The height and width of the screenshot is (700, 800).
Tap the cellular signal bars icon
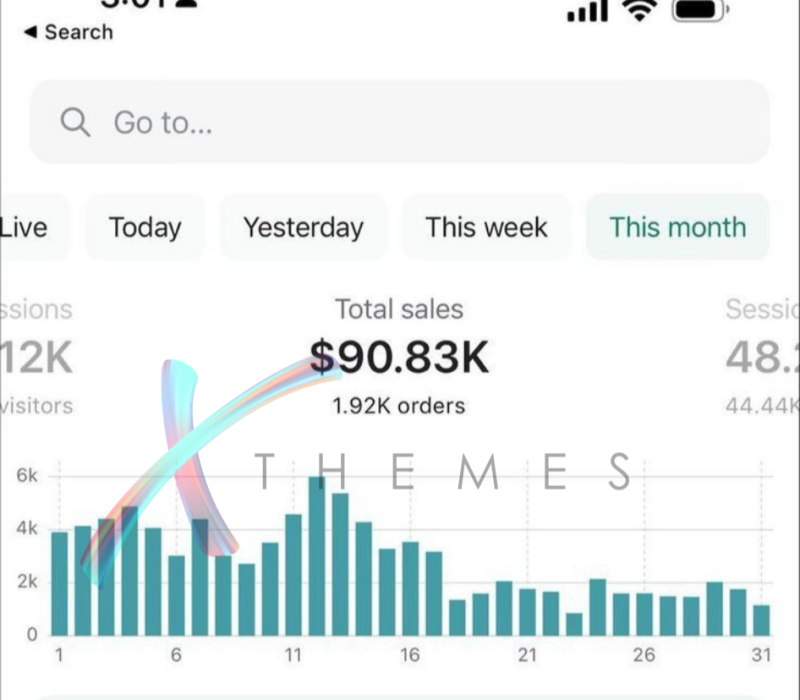click(588, 11)
